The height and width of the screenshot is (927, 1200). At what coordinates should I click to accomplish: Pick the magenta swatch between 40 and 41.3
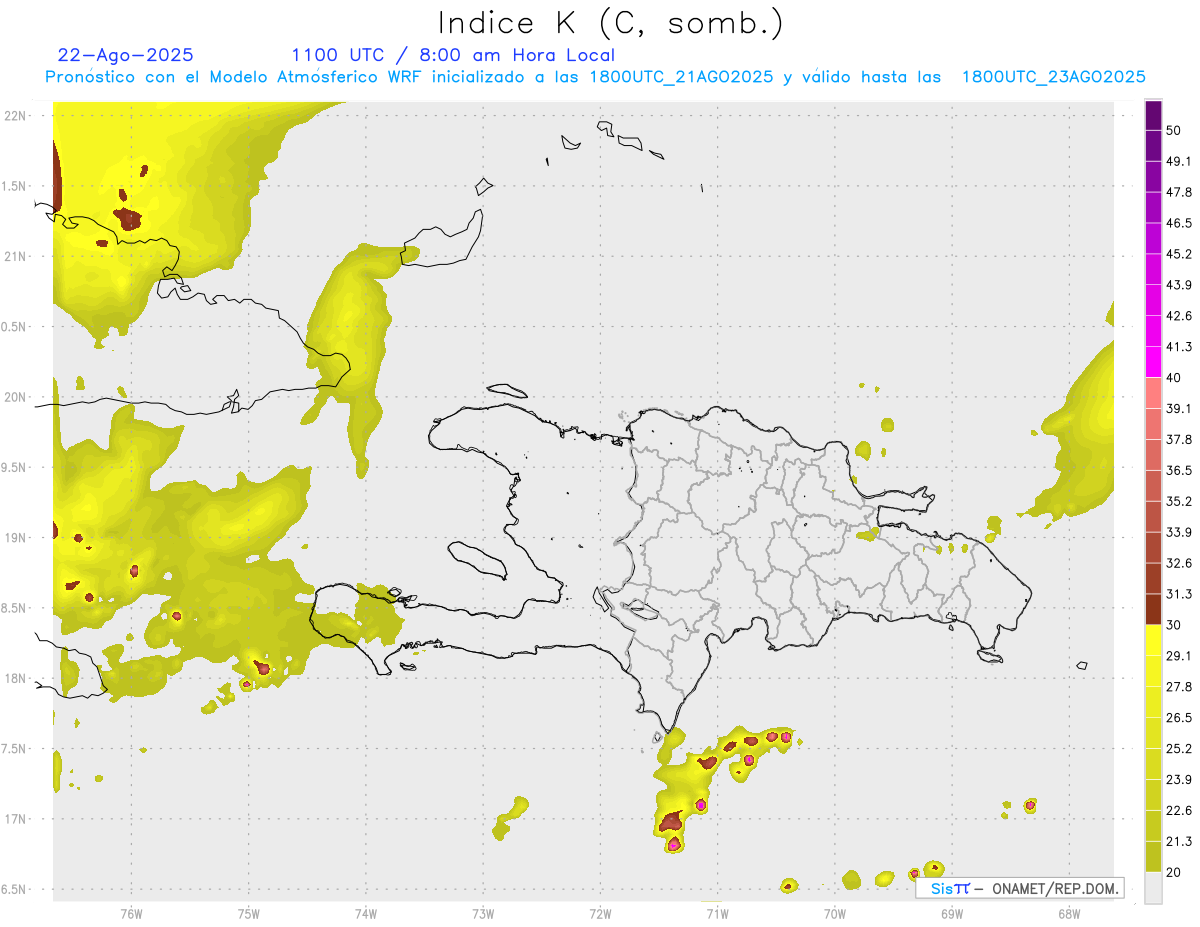coord(1153,362)
